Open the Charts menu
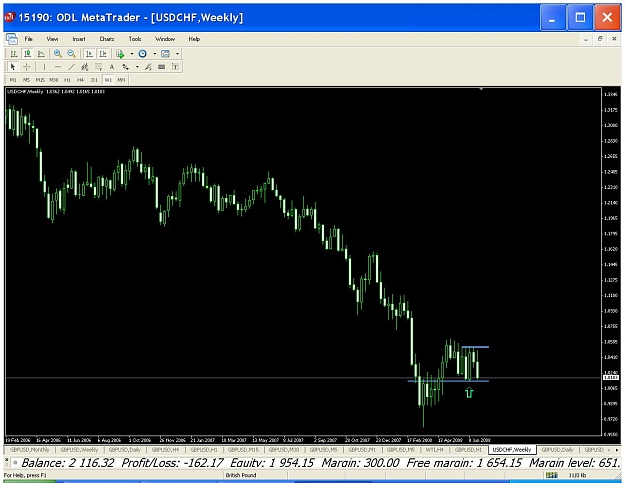625x483 pixels. coord(107,39)
